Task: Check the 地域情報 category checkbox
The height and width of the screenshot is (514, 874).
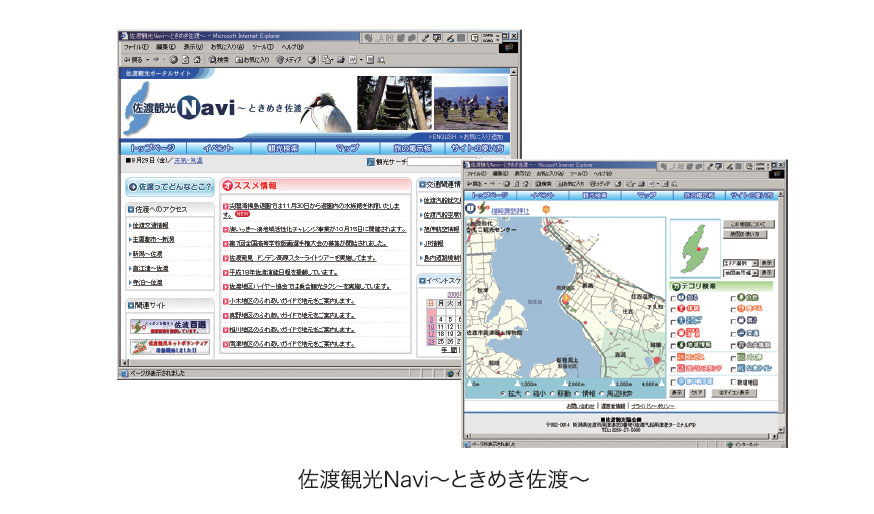Action: click(x=673, y=346)
